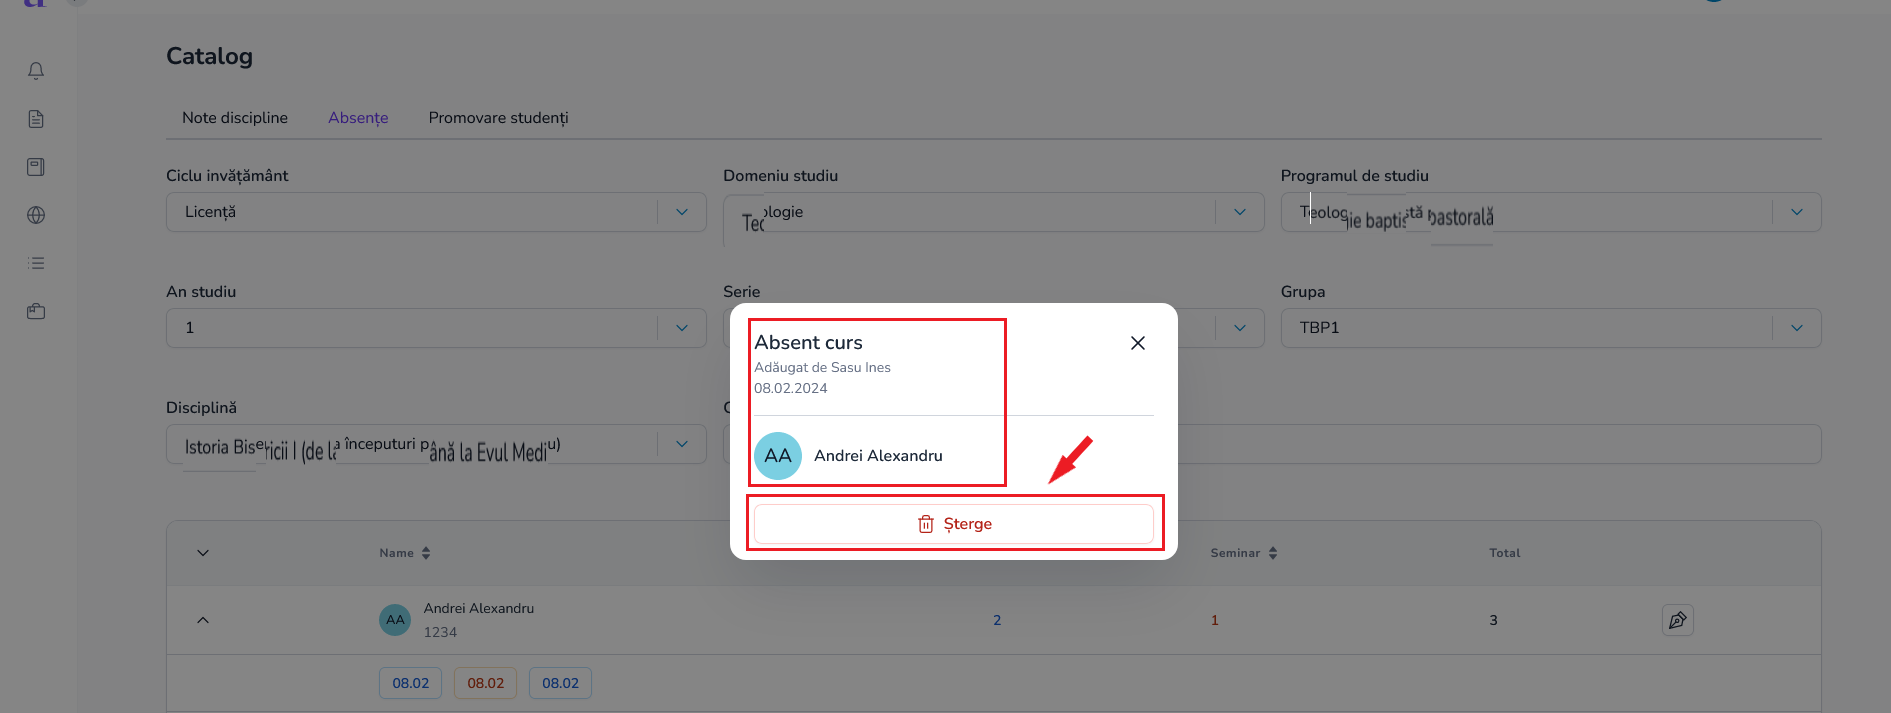Click the Adăugat de Sasu Ines text
The width and height of the screenshot is (1891, 713).
[822, 367]
